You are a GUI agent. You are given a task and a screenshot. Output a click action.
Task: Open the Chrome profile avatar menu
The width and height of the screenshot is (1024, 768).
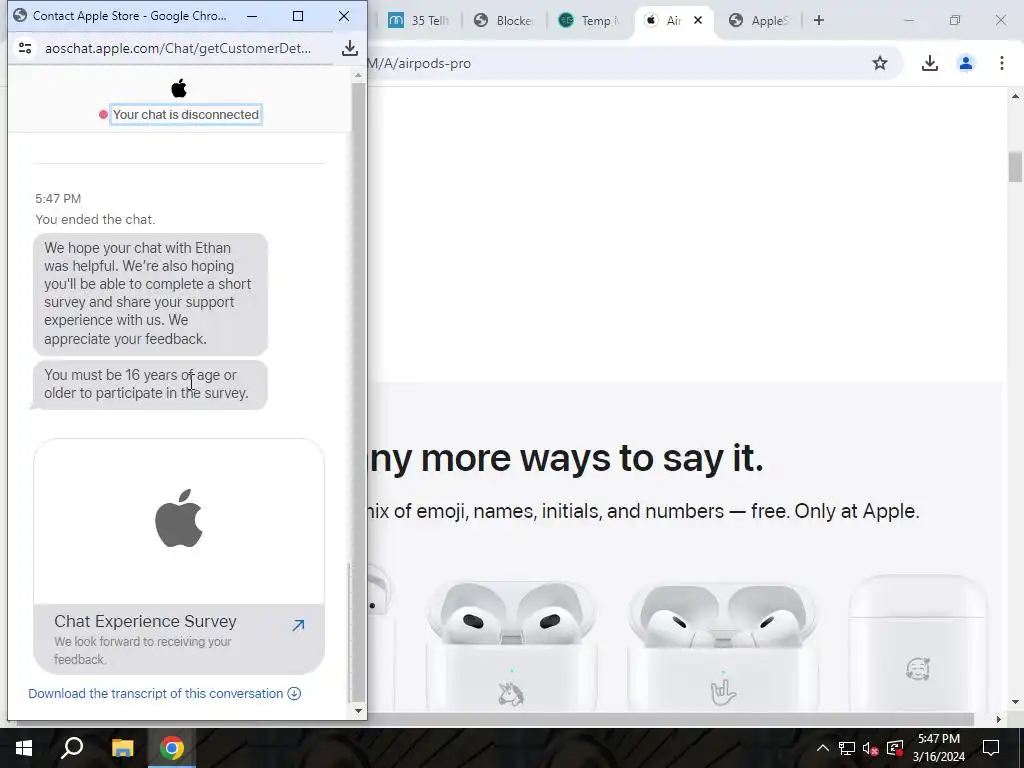pos(966,63)
